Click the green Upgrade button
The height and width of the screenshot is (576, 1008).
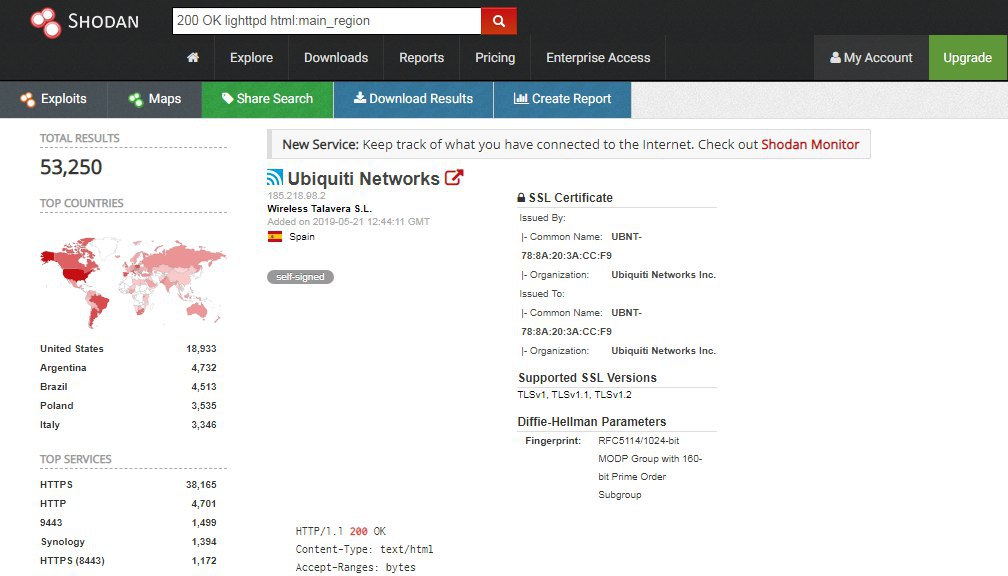coord(968,57)
